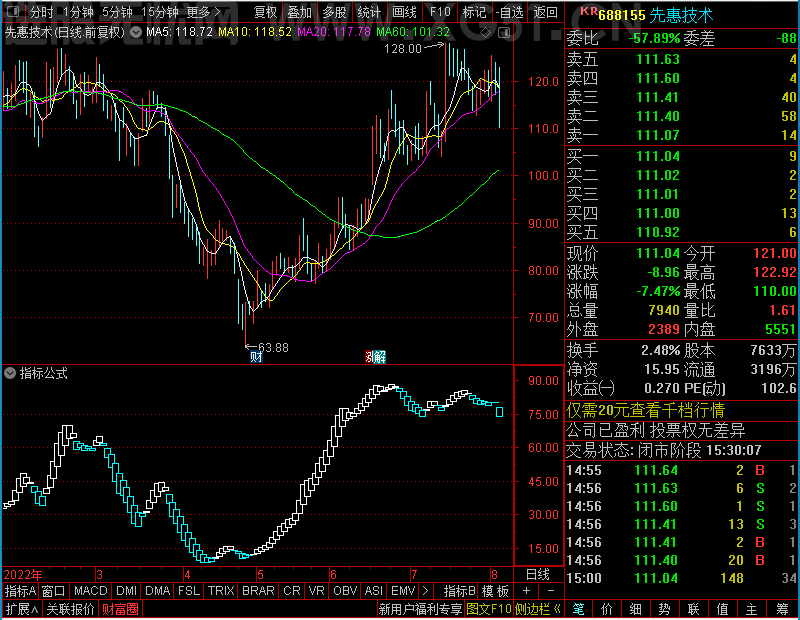Expand the 更多 periods menu
This screenshot has width=800, height=620.
tap(204, 12)
